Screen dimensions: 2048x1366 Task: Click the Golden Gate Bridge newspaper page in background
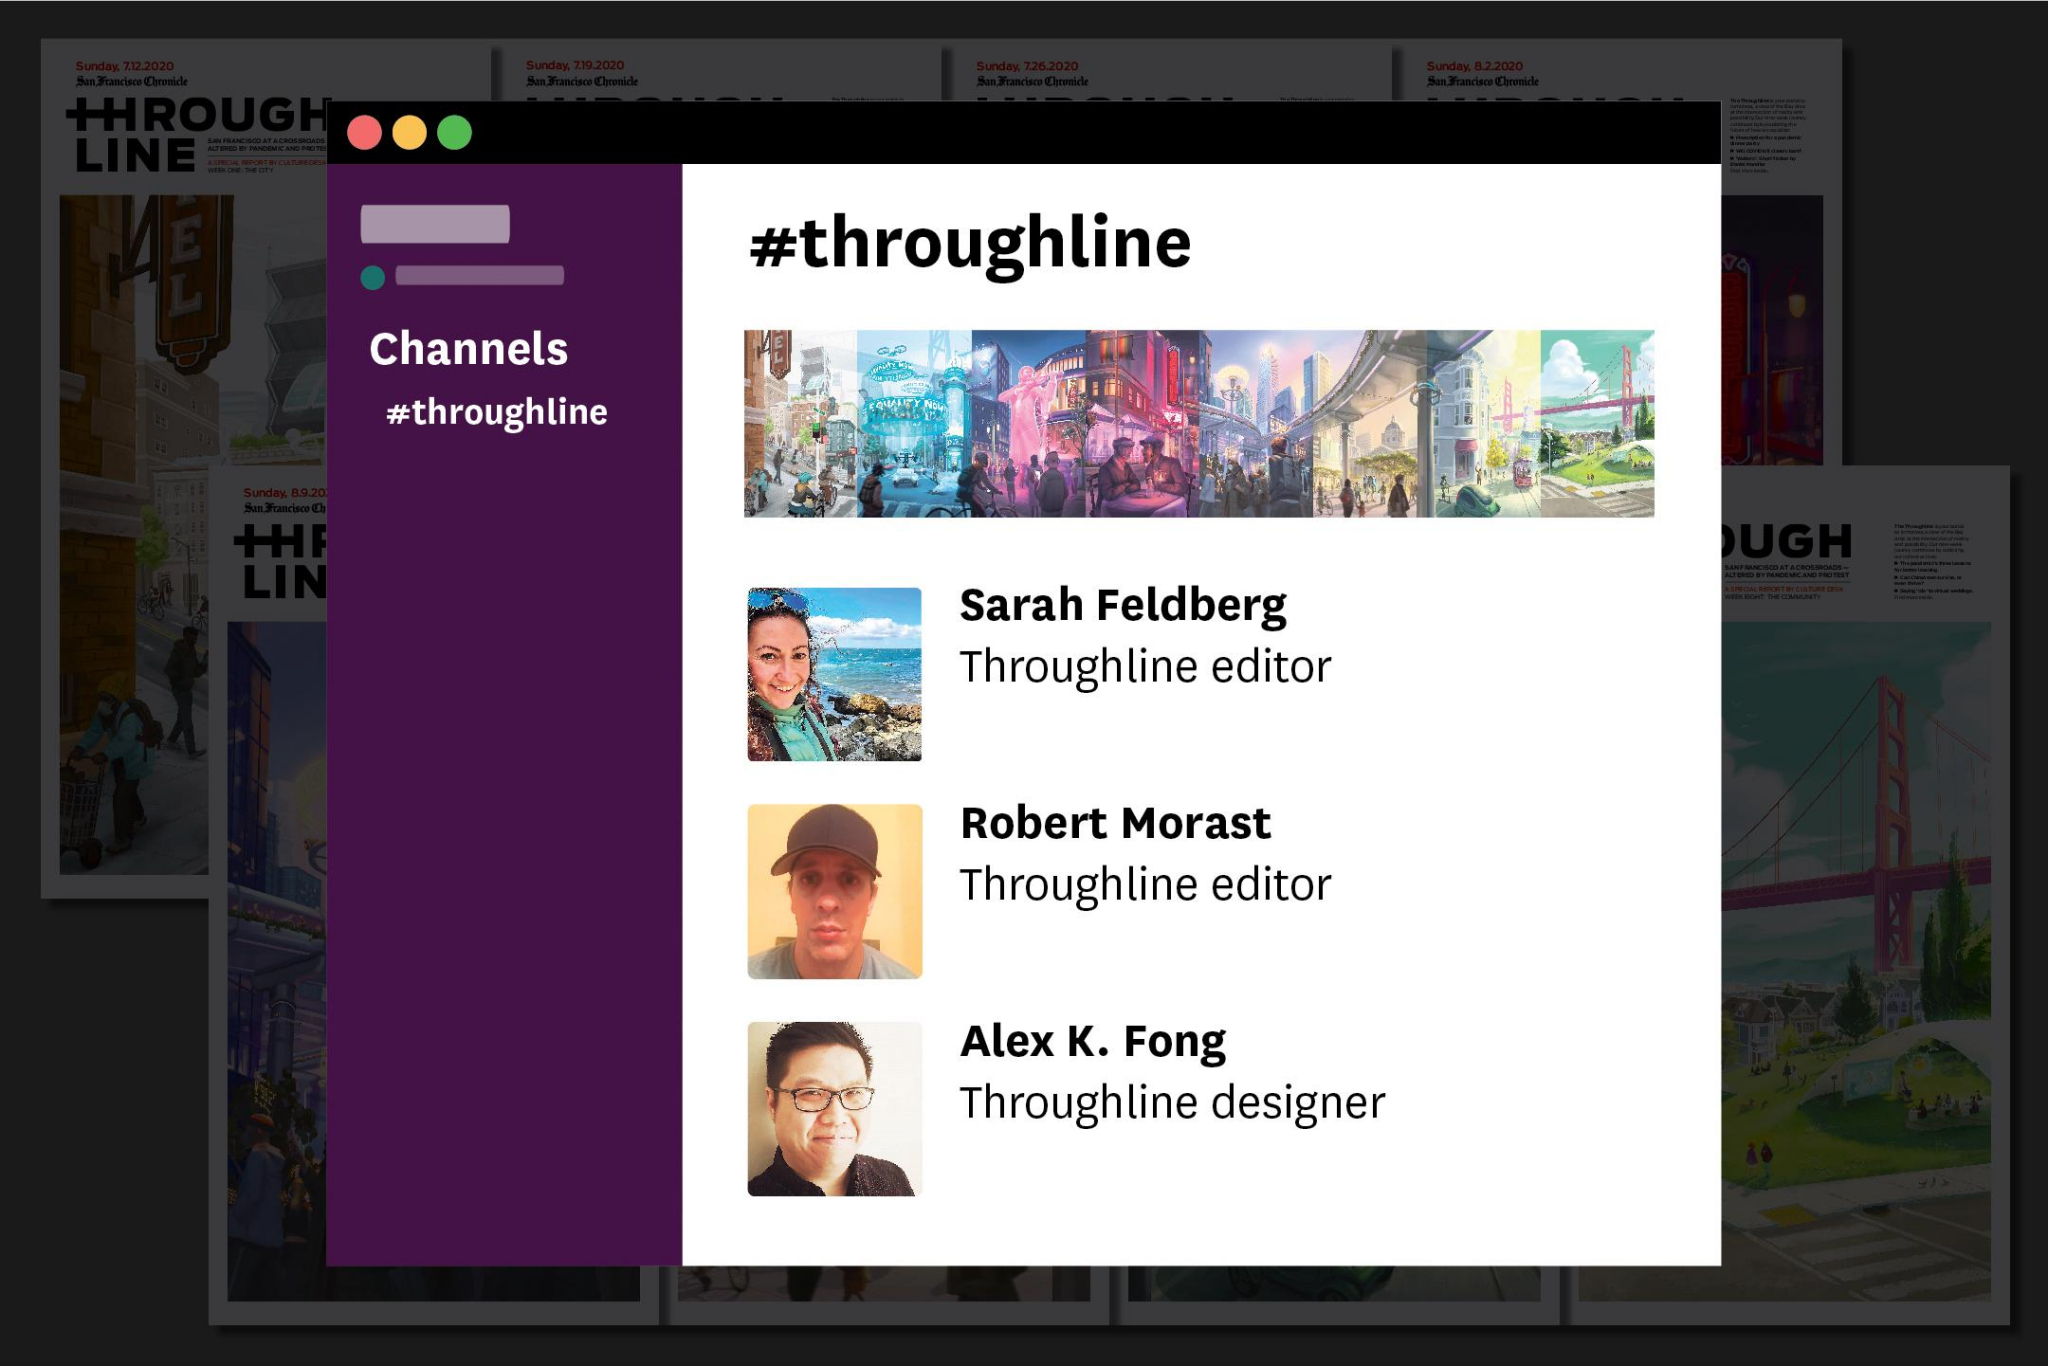1865,895
